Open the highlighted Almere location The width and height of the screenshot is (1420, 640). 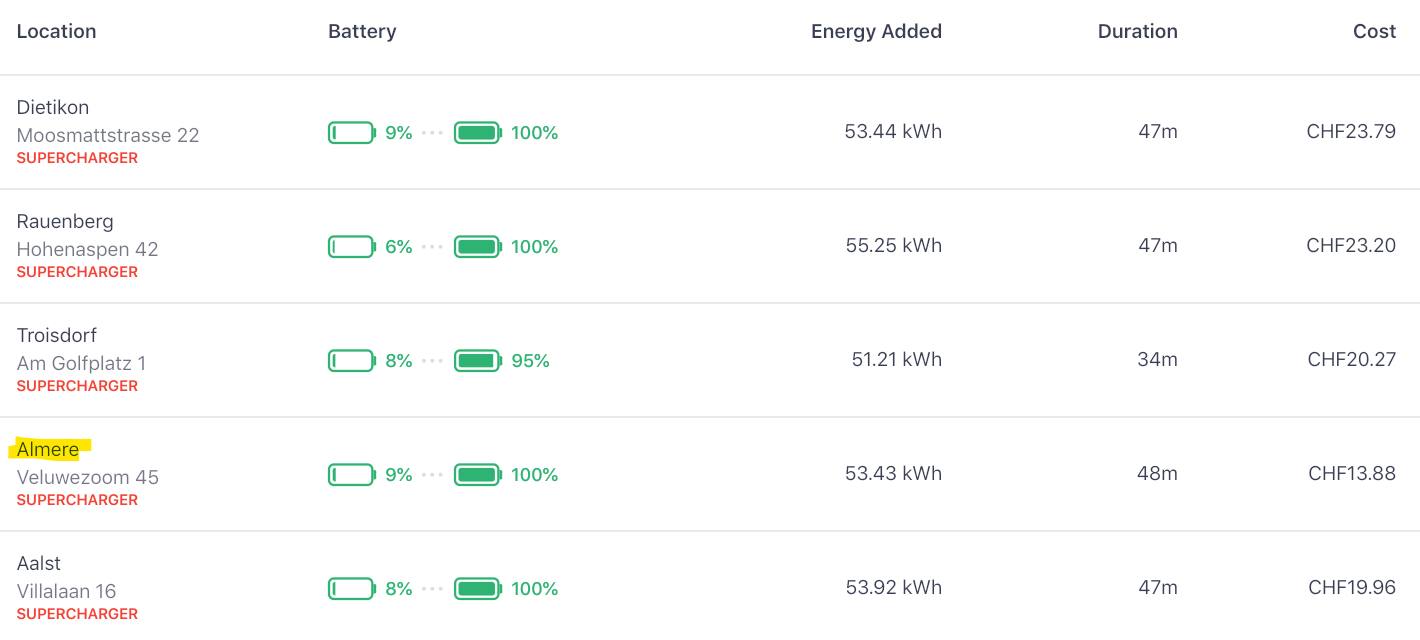click(48, 450)
